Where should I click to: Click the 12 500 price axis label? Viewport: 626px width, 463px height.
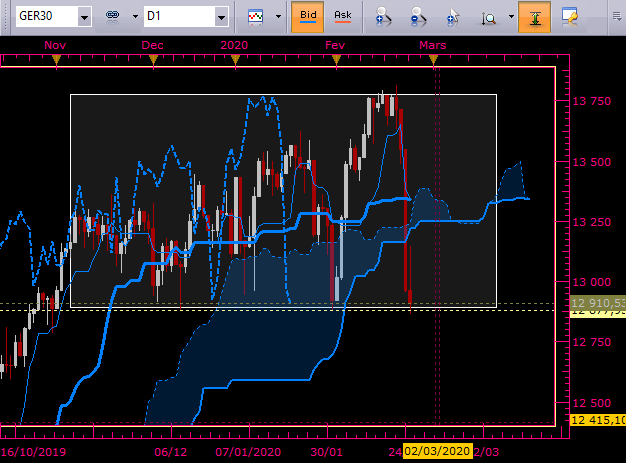[x=592, y=403]
